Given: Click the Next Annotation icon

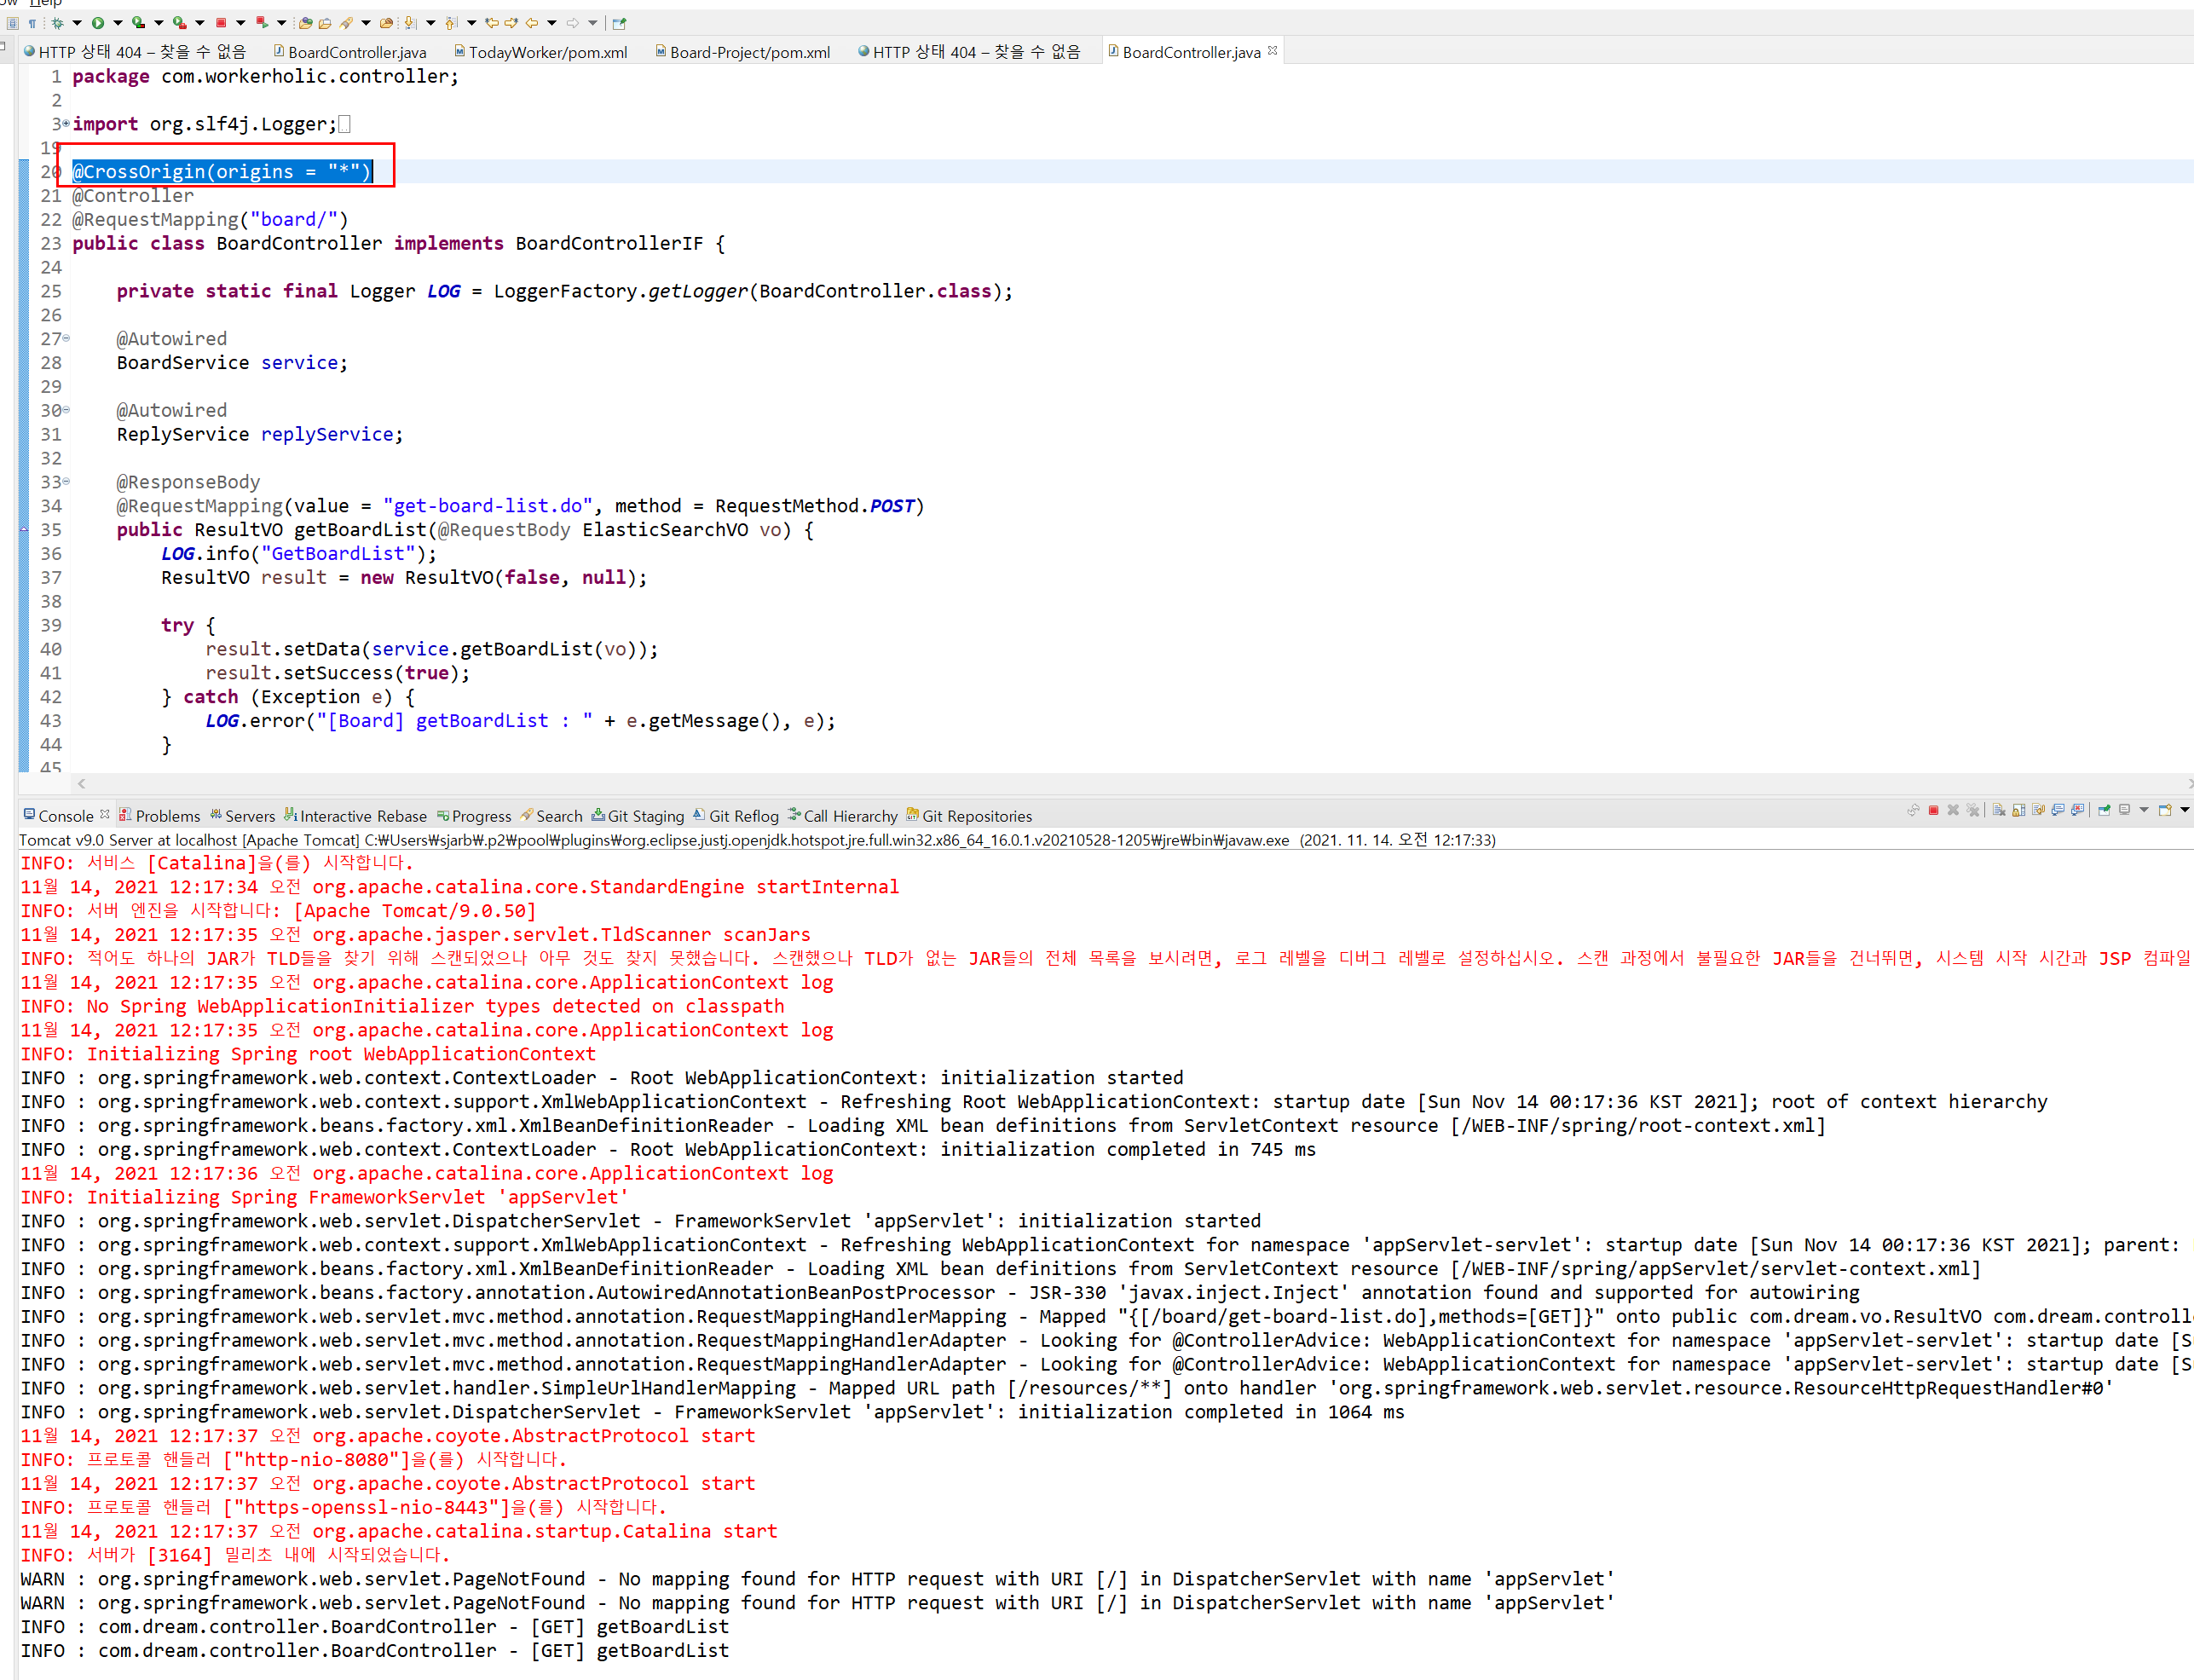Looking at the screenshot, I should coord(411,23).
